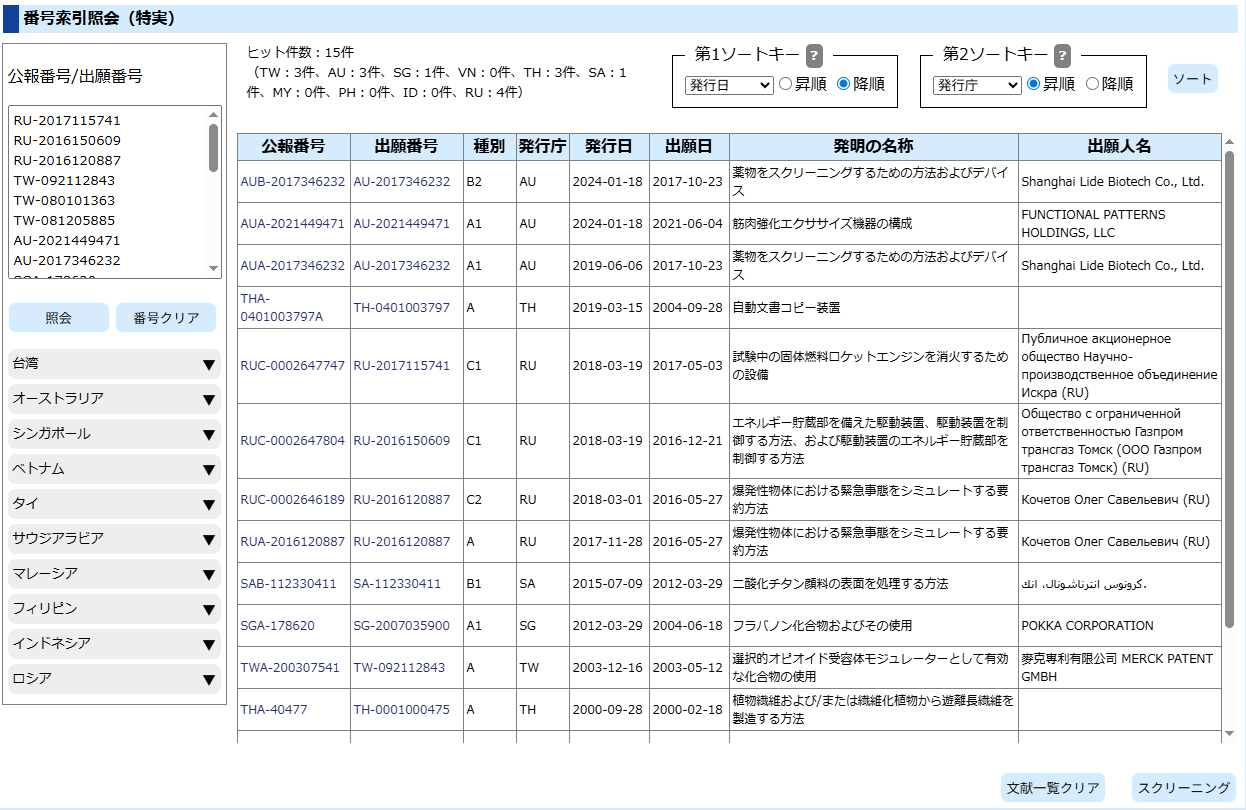The image size is (1246, 810).
Task: Open the 発行日 first sort key dropdown
Action: (x=729, y=85)
